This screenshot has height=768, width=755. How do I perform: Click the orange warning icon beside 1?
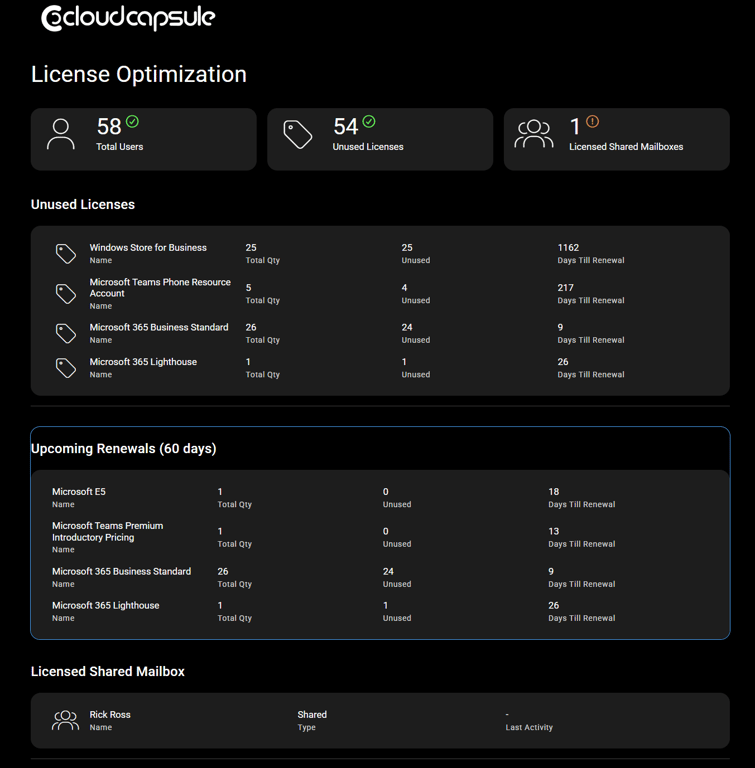coord(592,122)
